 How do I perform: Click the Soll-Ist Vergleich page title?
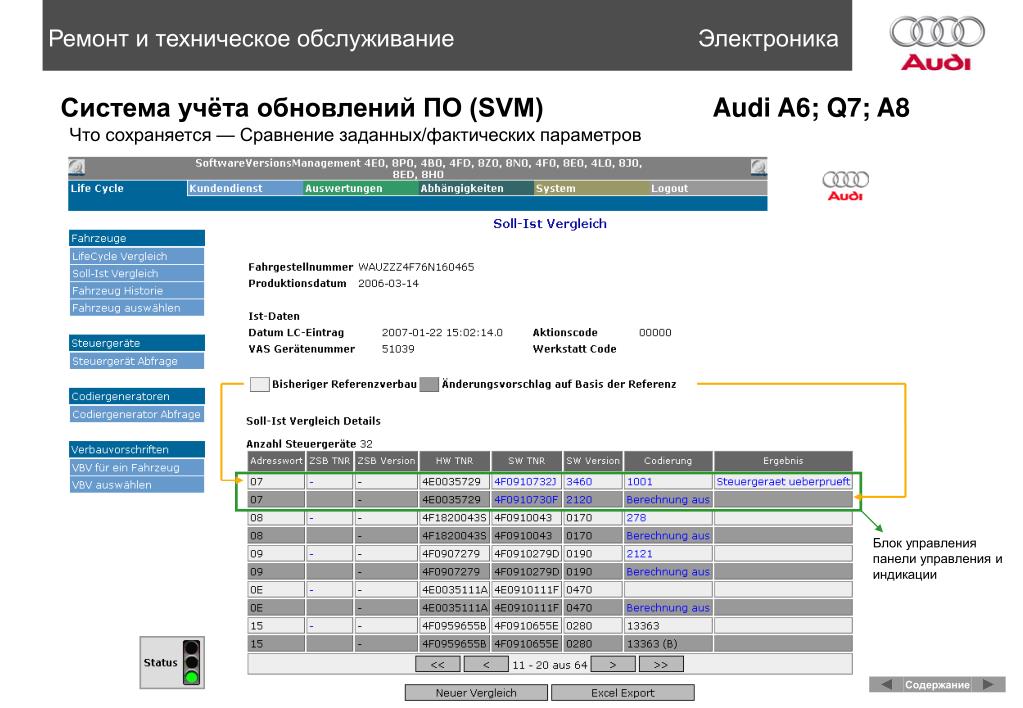[549, 224]
